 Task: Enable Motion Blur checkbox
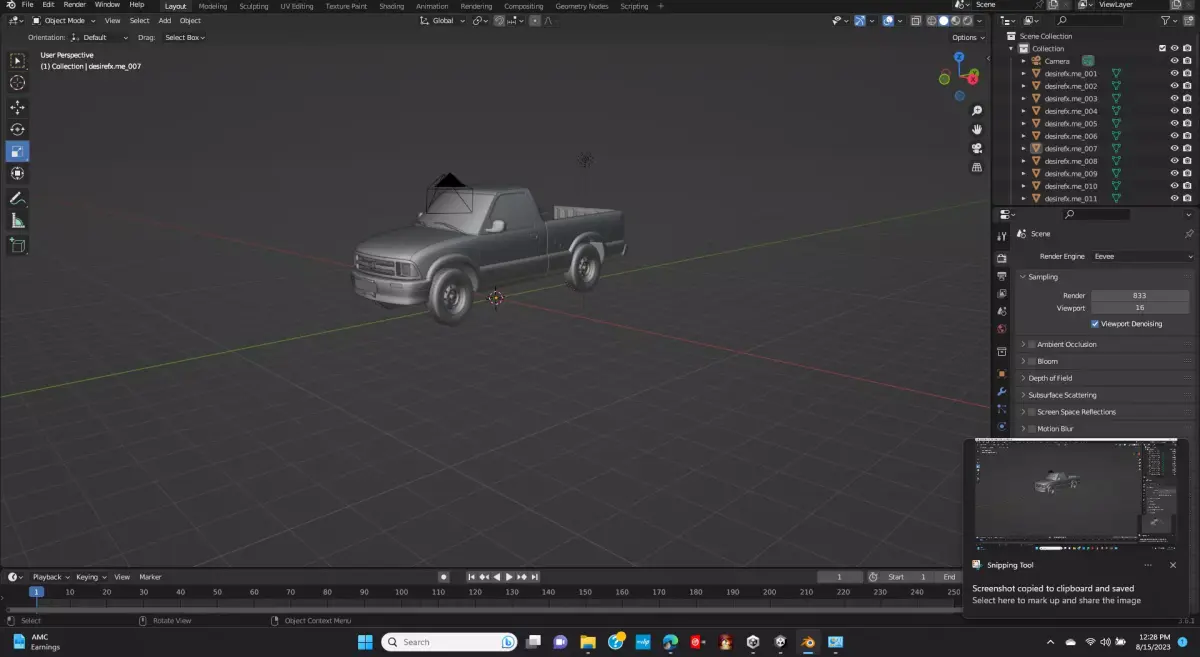(1032, 429)
